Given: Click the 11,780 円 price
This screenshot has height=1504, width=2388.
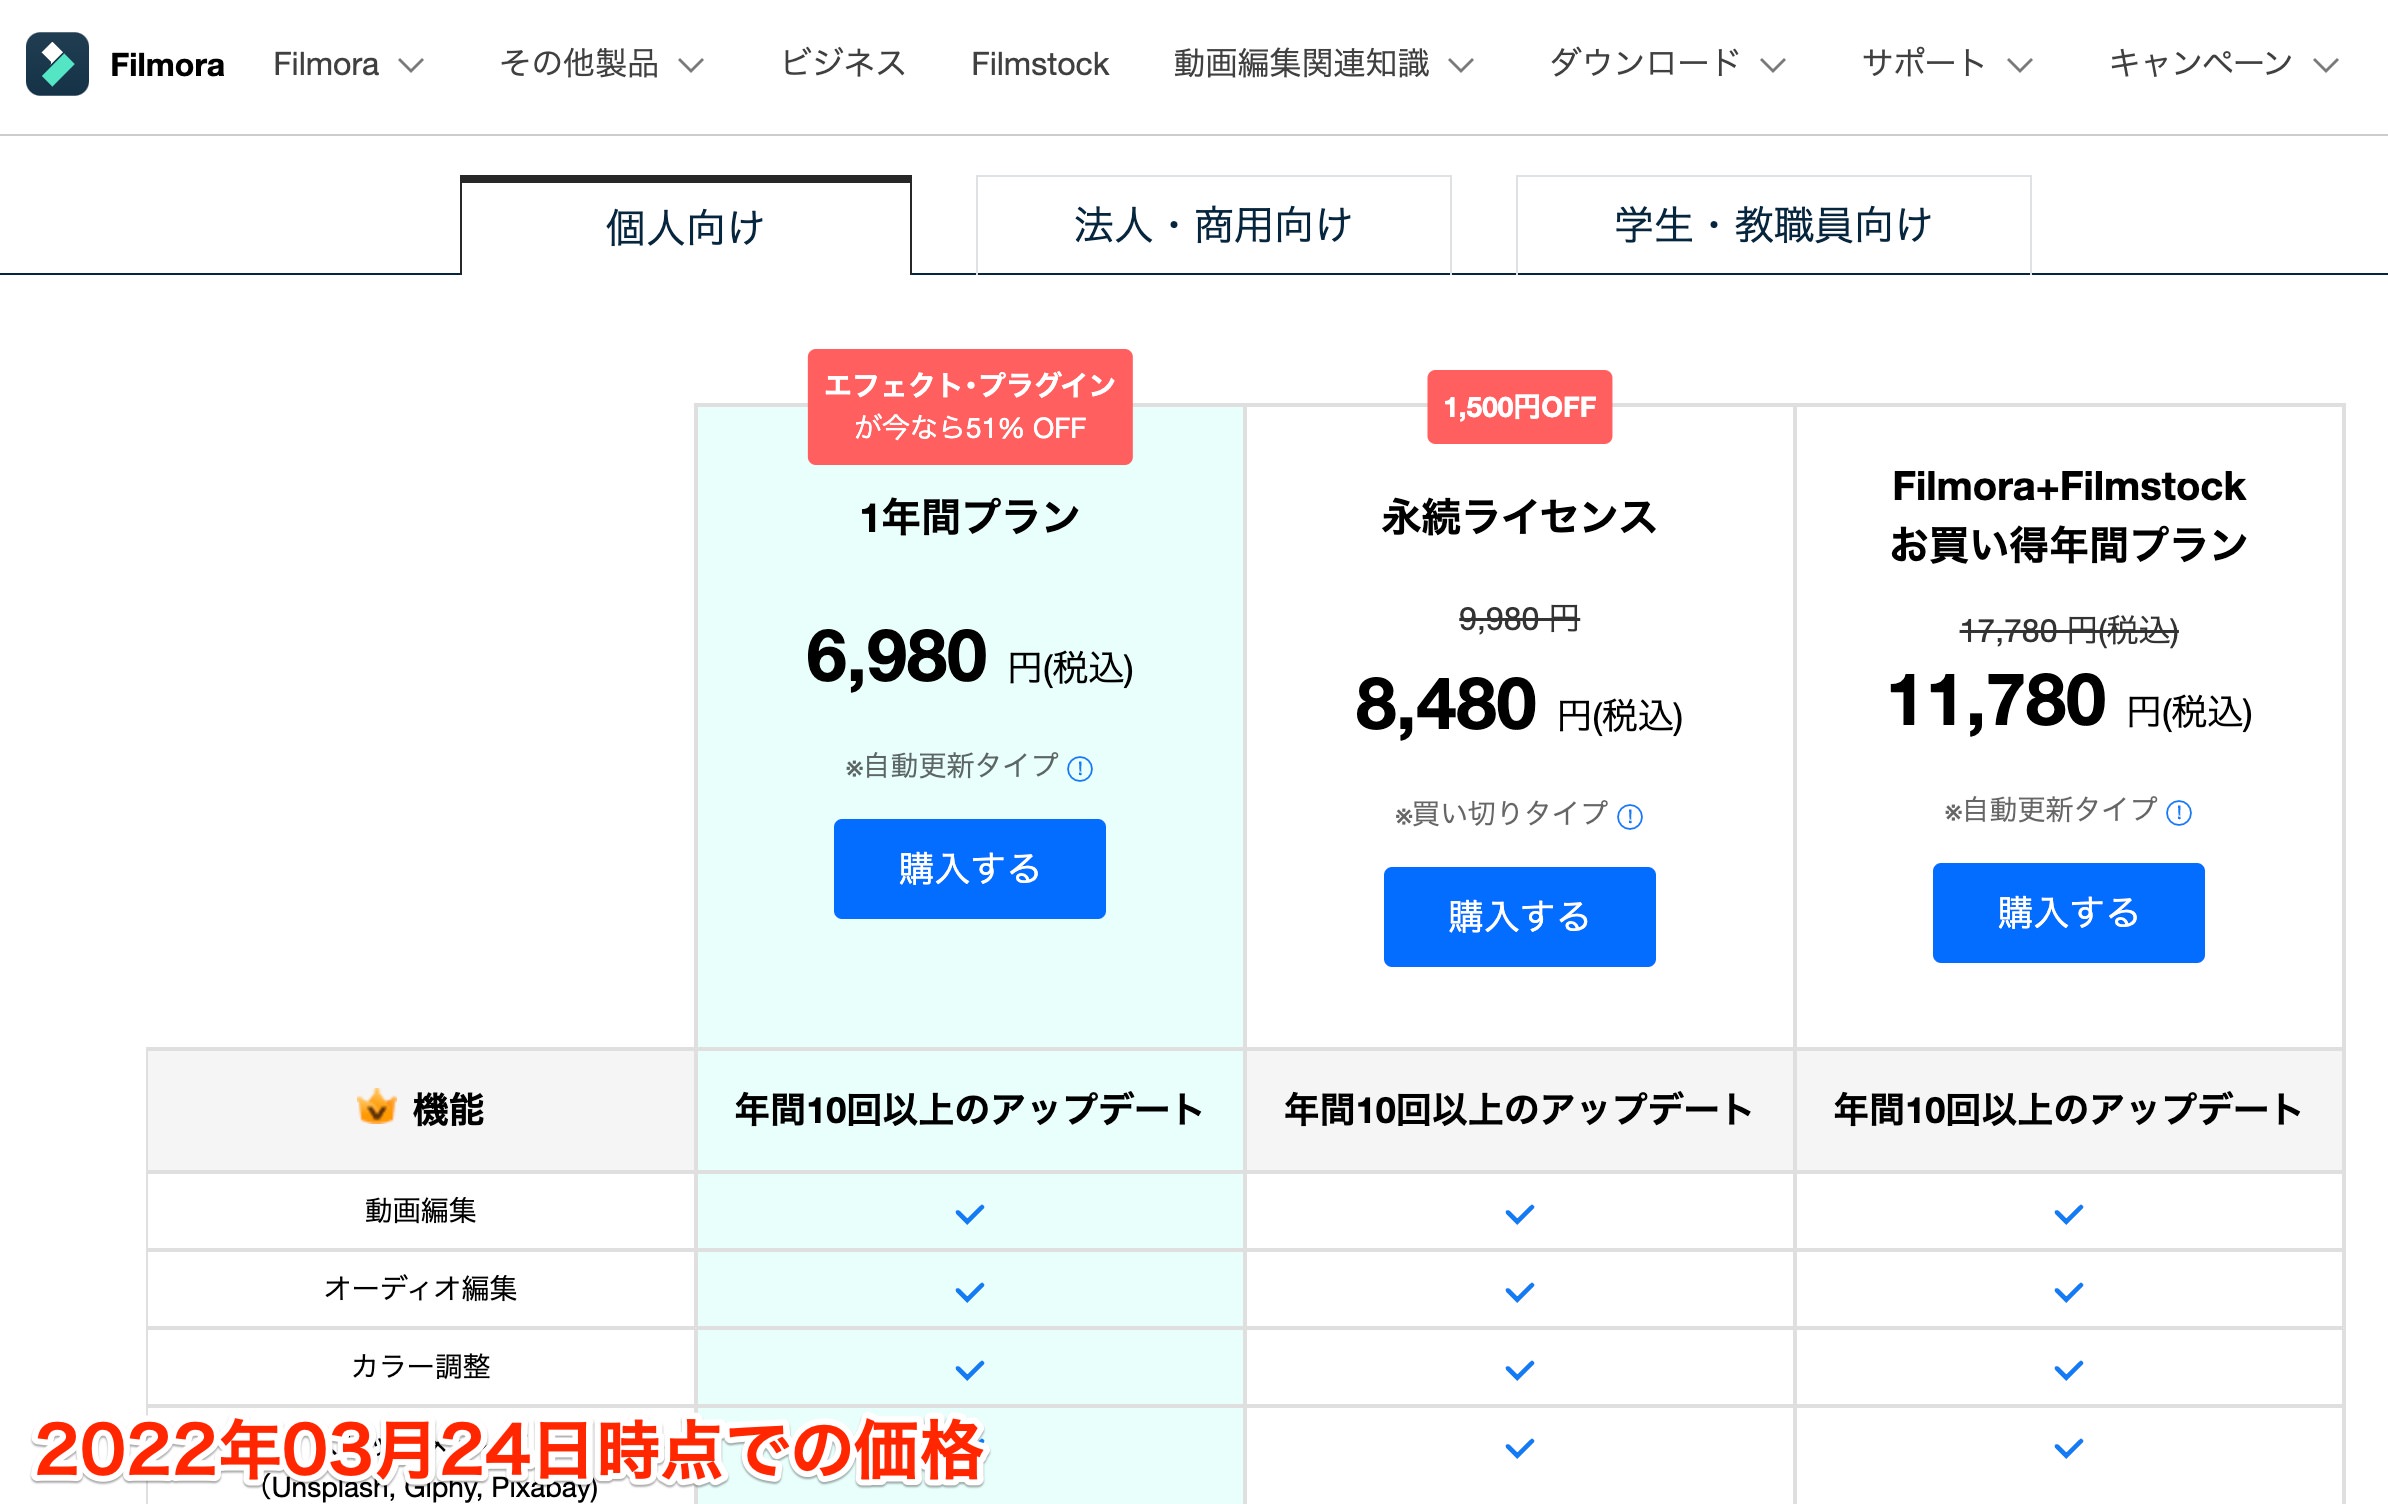Looking at the screenshot, I should pyautogui.click(x=2069, y=702).
